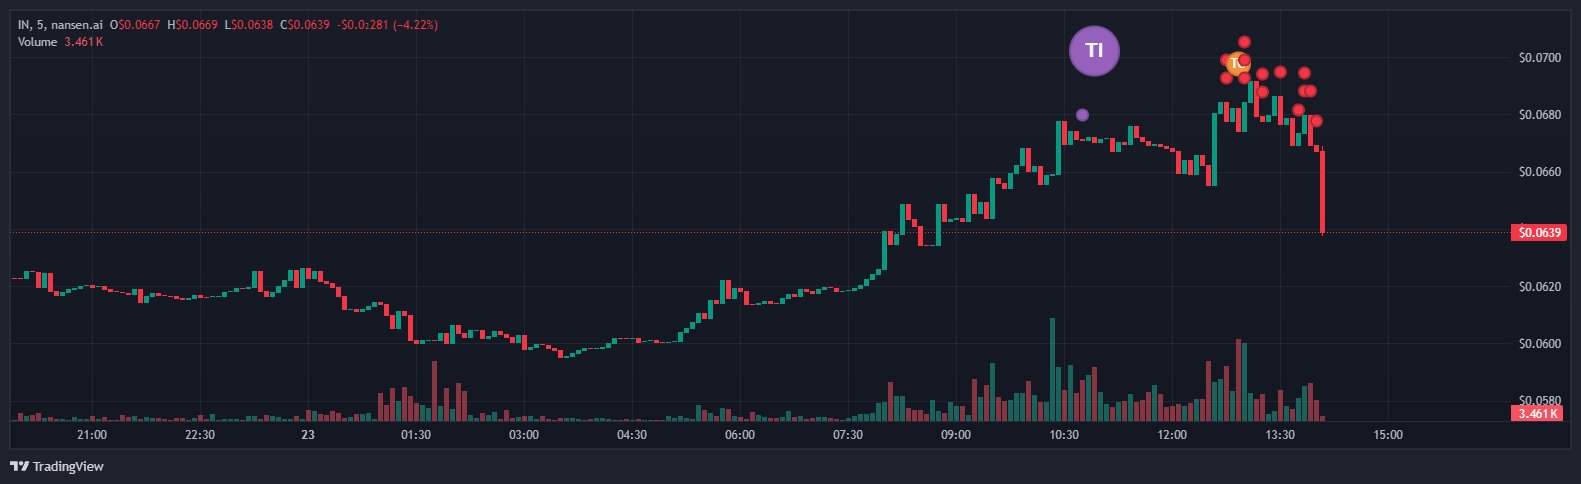Click the large purple TI marker
Image resolution: width=1581 pixels, height=484 pixels.
click(1094, 50)
